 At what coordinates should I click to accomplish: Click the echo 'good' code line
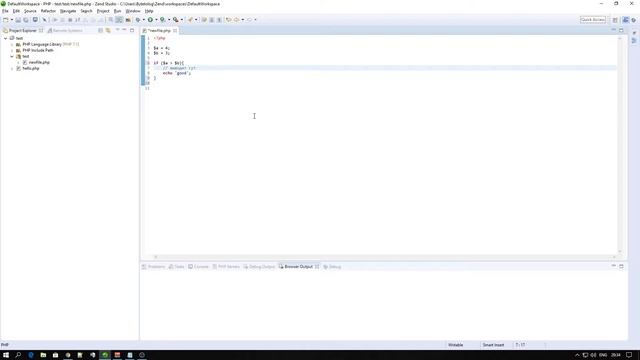(177, 73)
